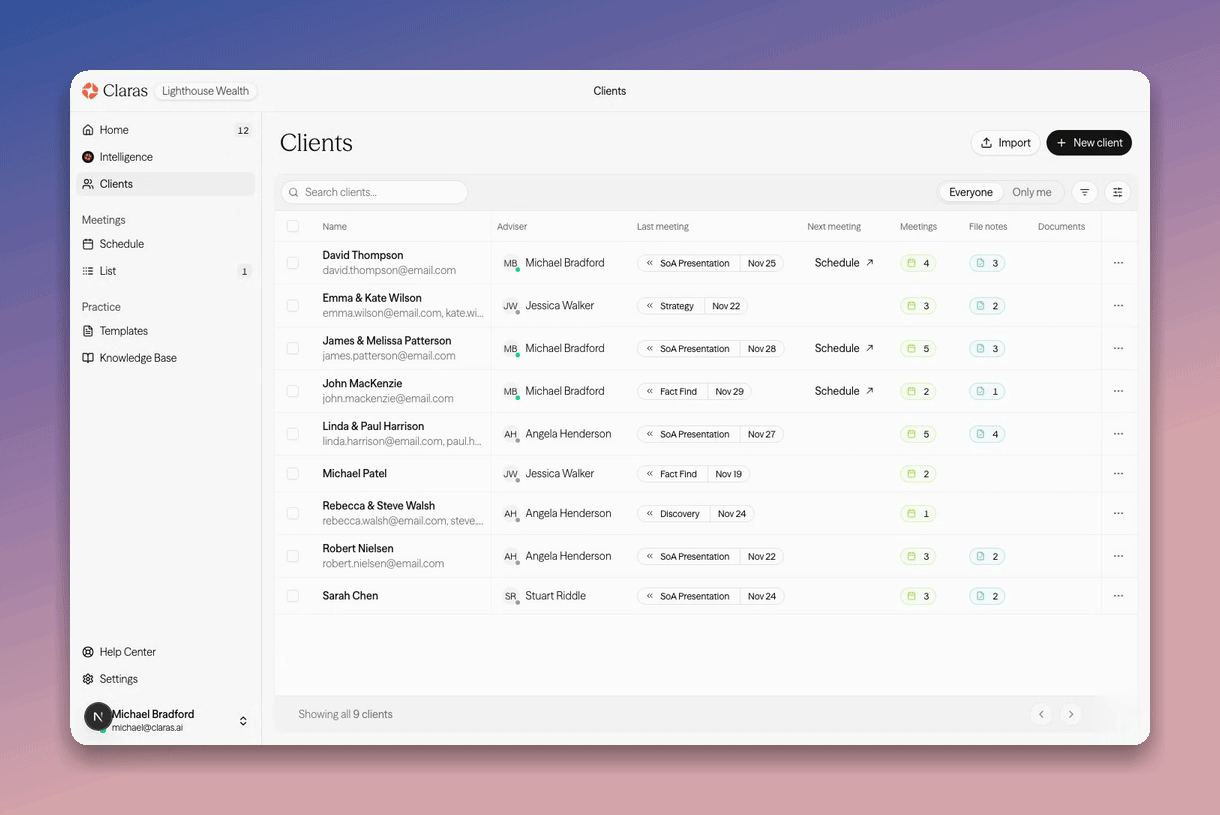Open the more options menu for Sarah Chen
This screenshot has height=815, width=1220.
pos(1118,596)
